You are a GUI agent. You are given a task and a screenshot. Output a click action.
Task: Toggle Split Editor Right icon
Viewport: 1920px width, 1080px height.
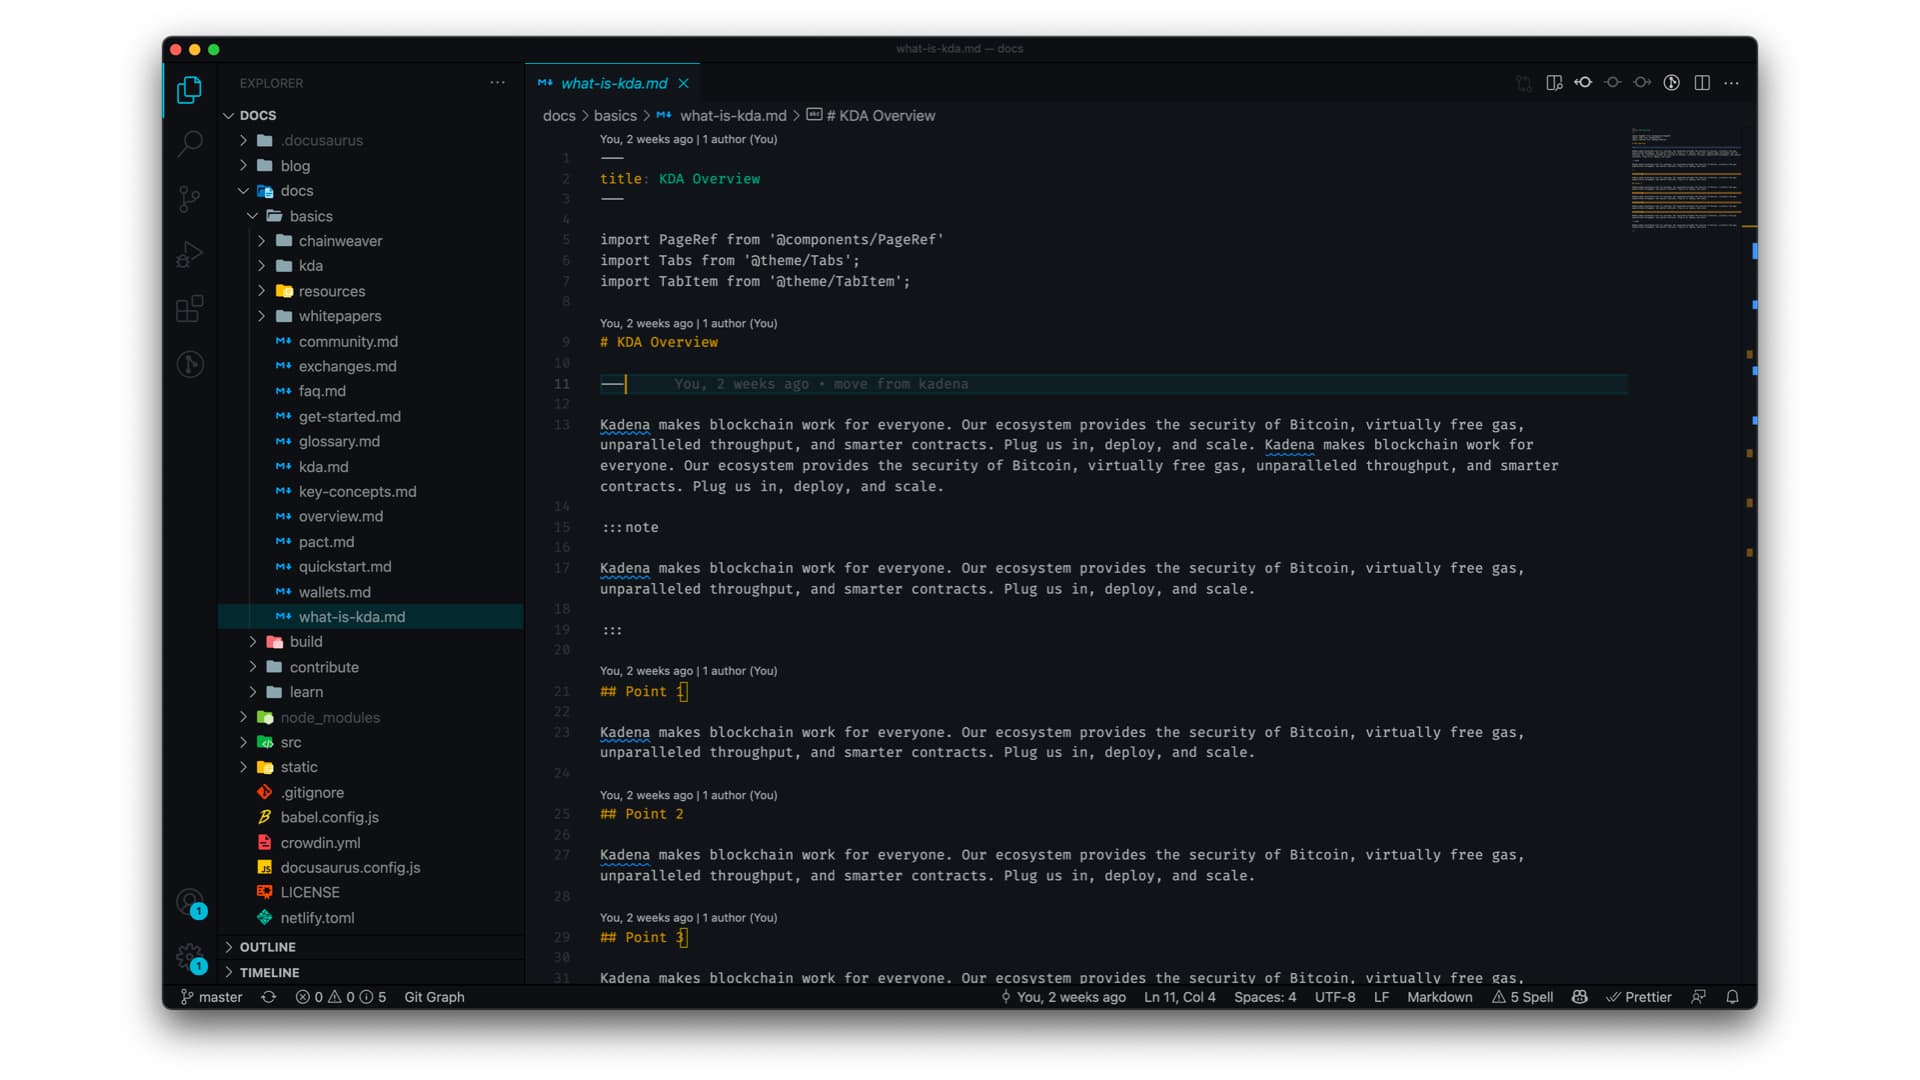click(1702, 82)
